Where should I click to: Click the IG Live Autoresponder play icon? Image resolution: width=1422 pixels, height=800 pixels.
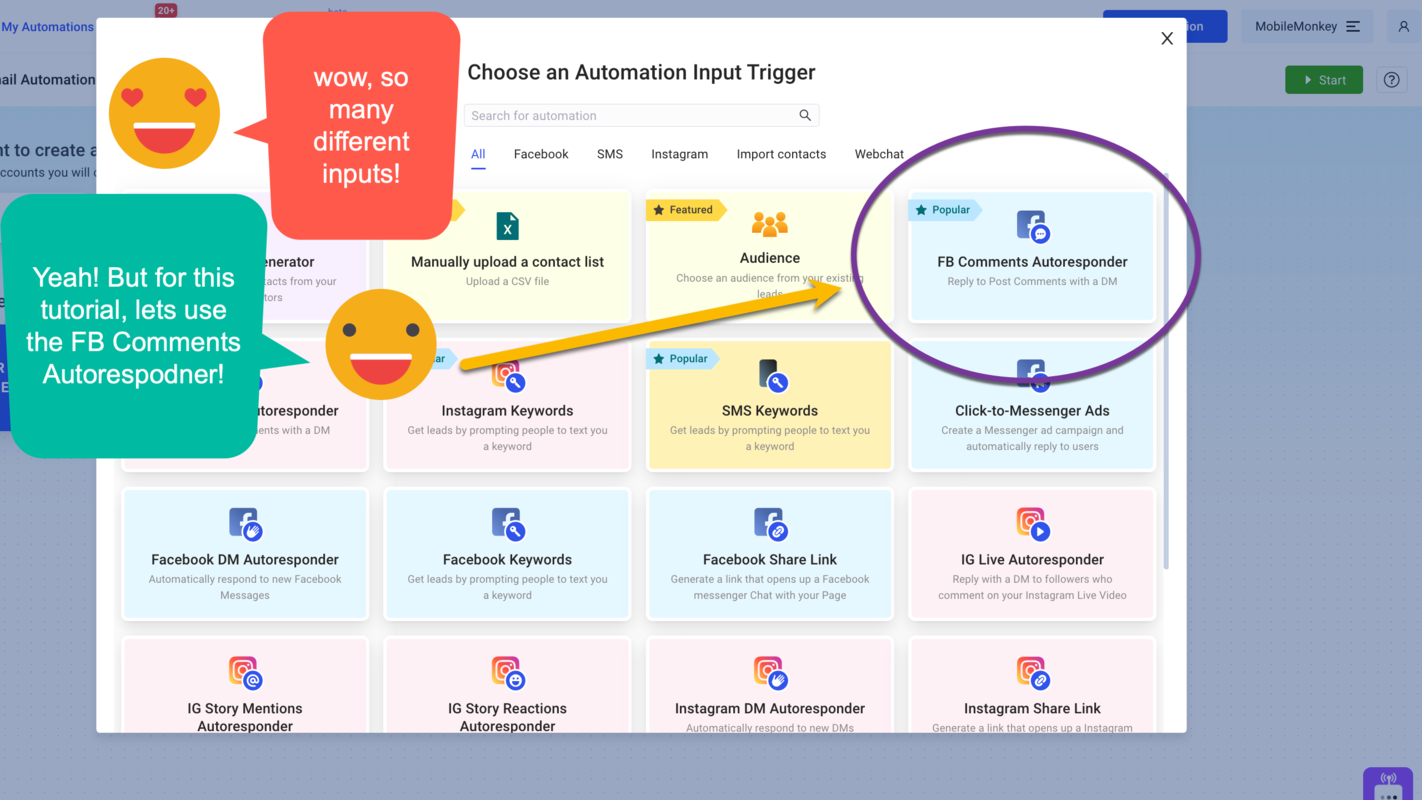coord(1031,523)
